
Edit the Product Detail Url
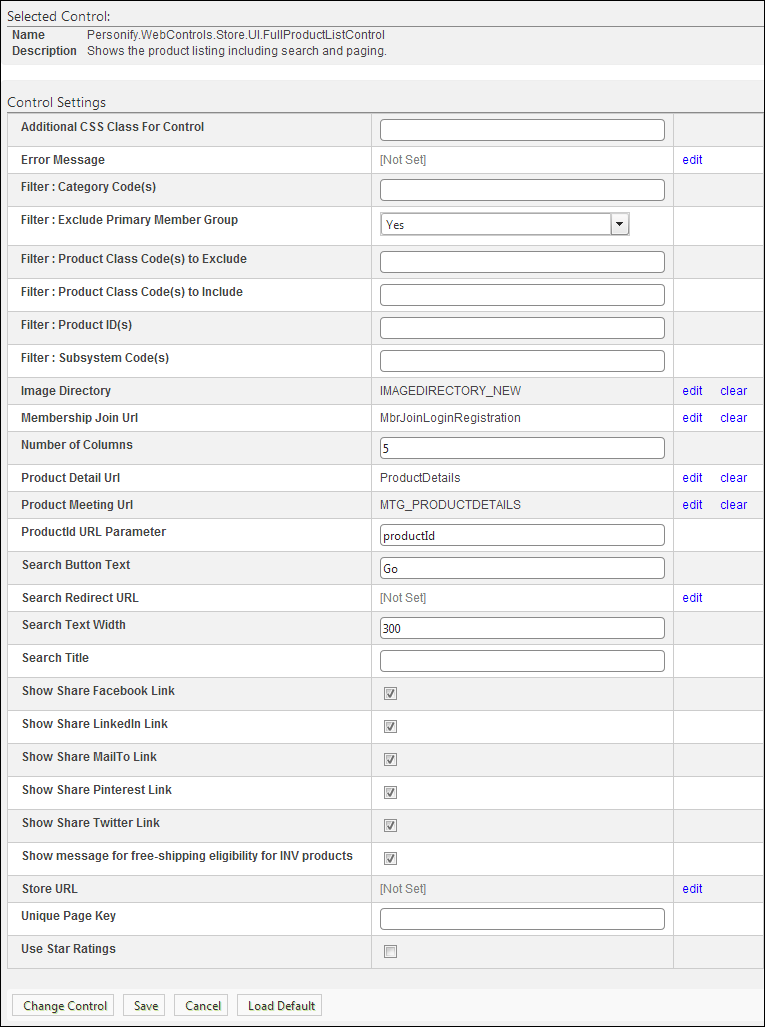pyautogui.click(x=692, y=477)
